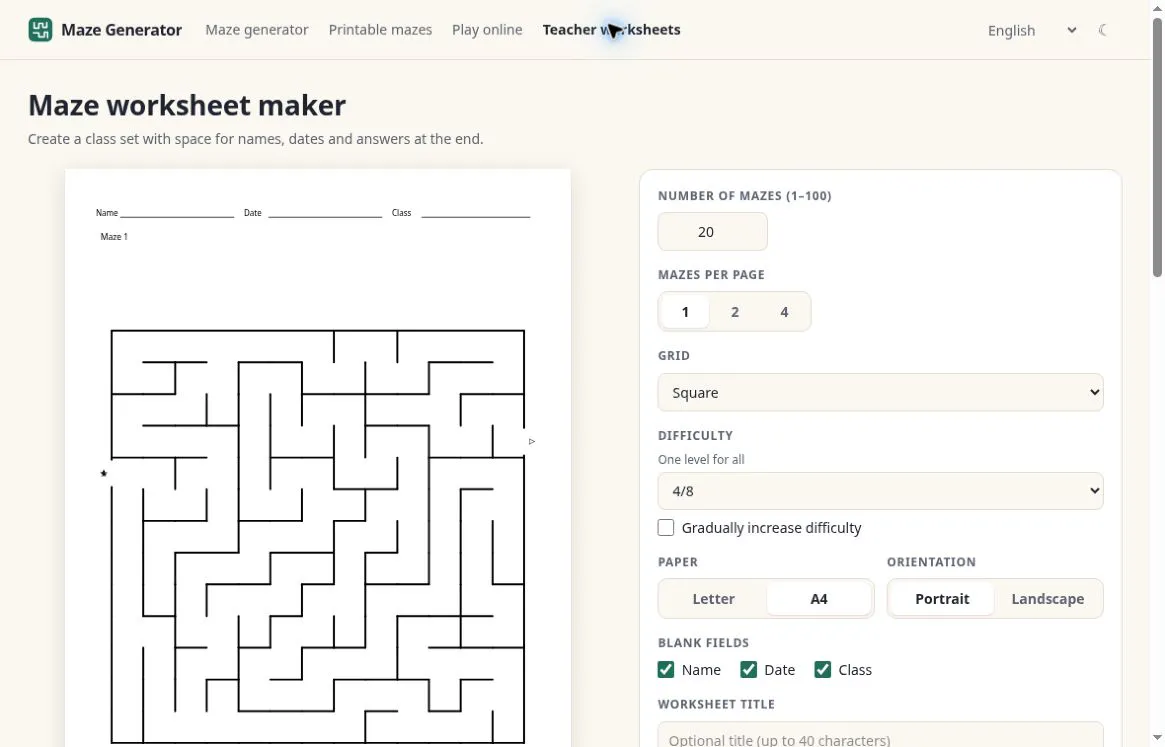Open the Maze generator nav page
This screenshot has width=1165, height=747.
(x=256, y=30)
